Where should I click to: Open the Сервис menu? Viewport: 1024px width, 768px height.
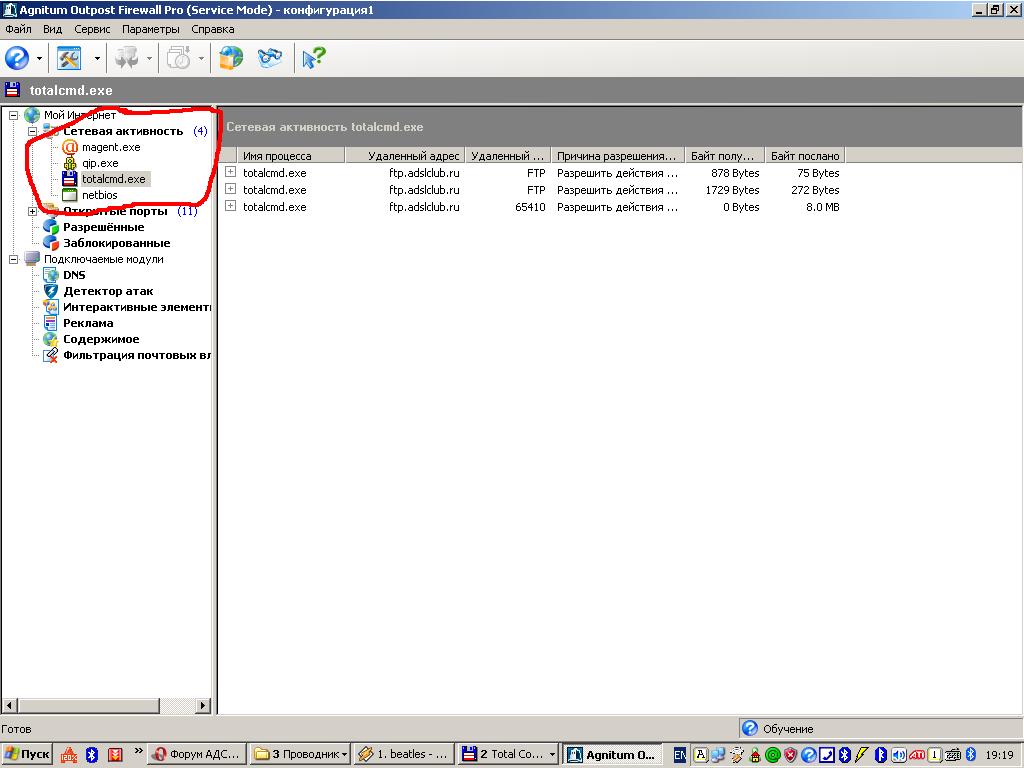92,29
